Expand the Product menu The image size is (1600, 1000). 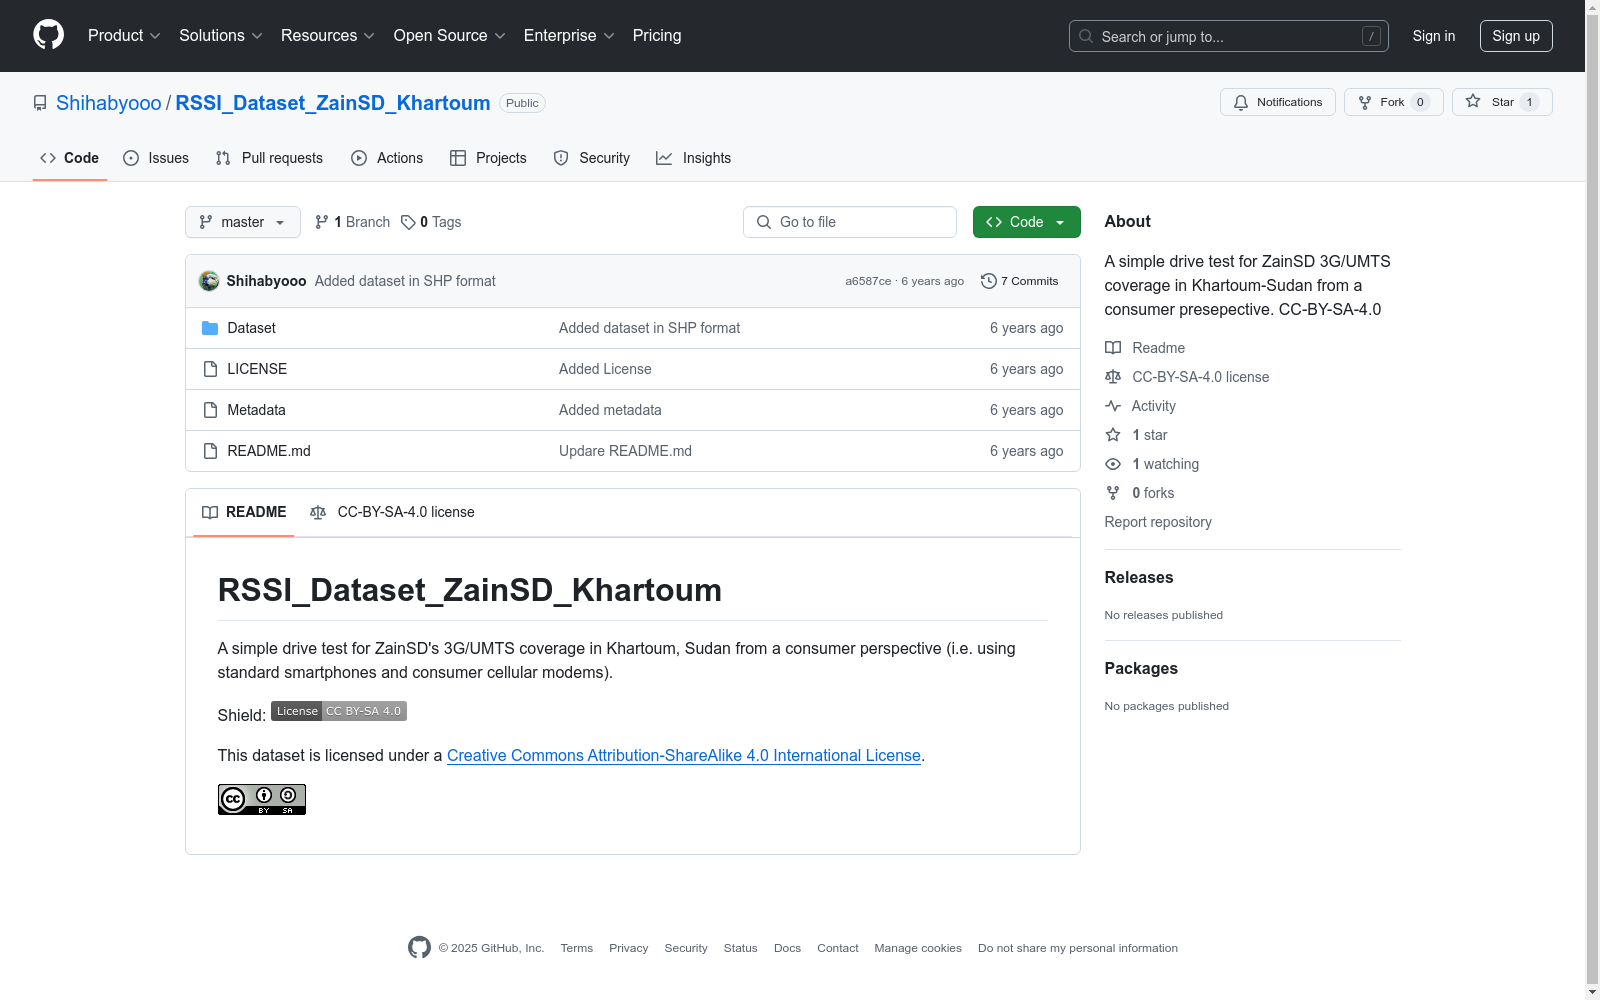point(124,35)
